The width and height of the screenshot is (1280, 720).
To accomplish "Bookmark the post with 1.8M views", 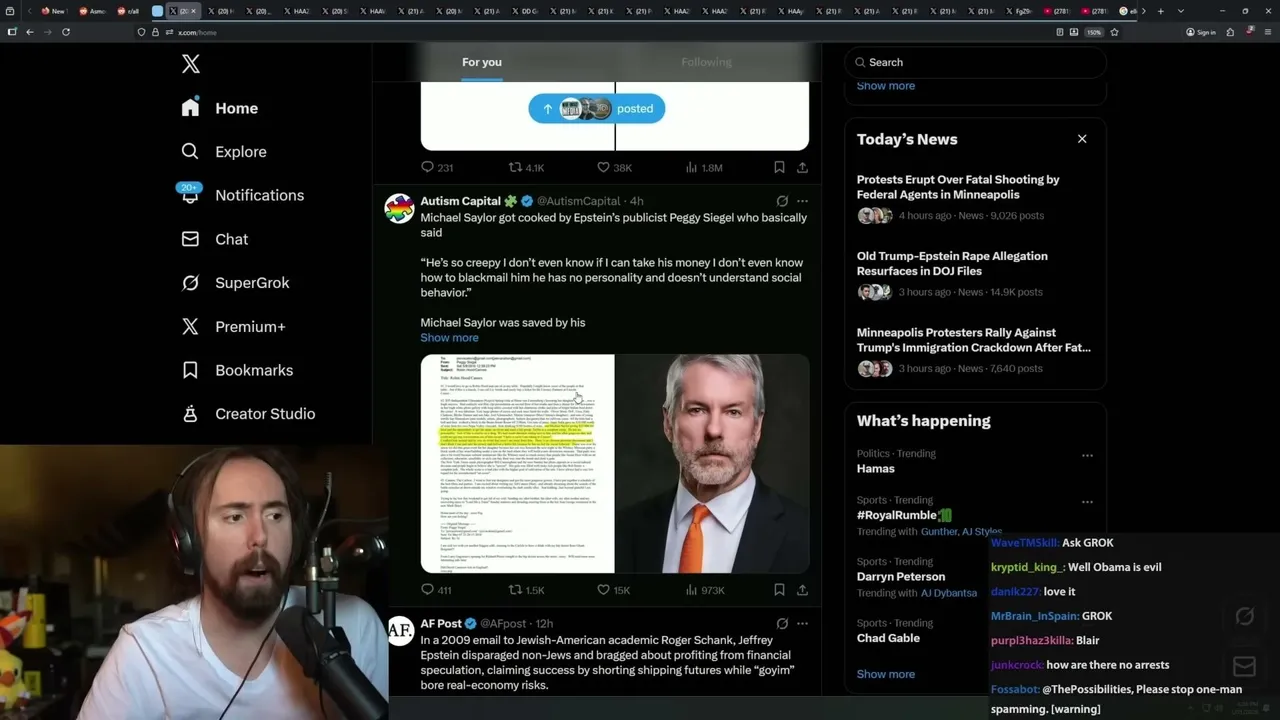I will pos(779,168).
